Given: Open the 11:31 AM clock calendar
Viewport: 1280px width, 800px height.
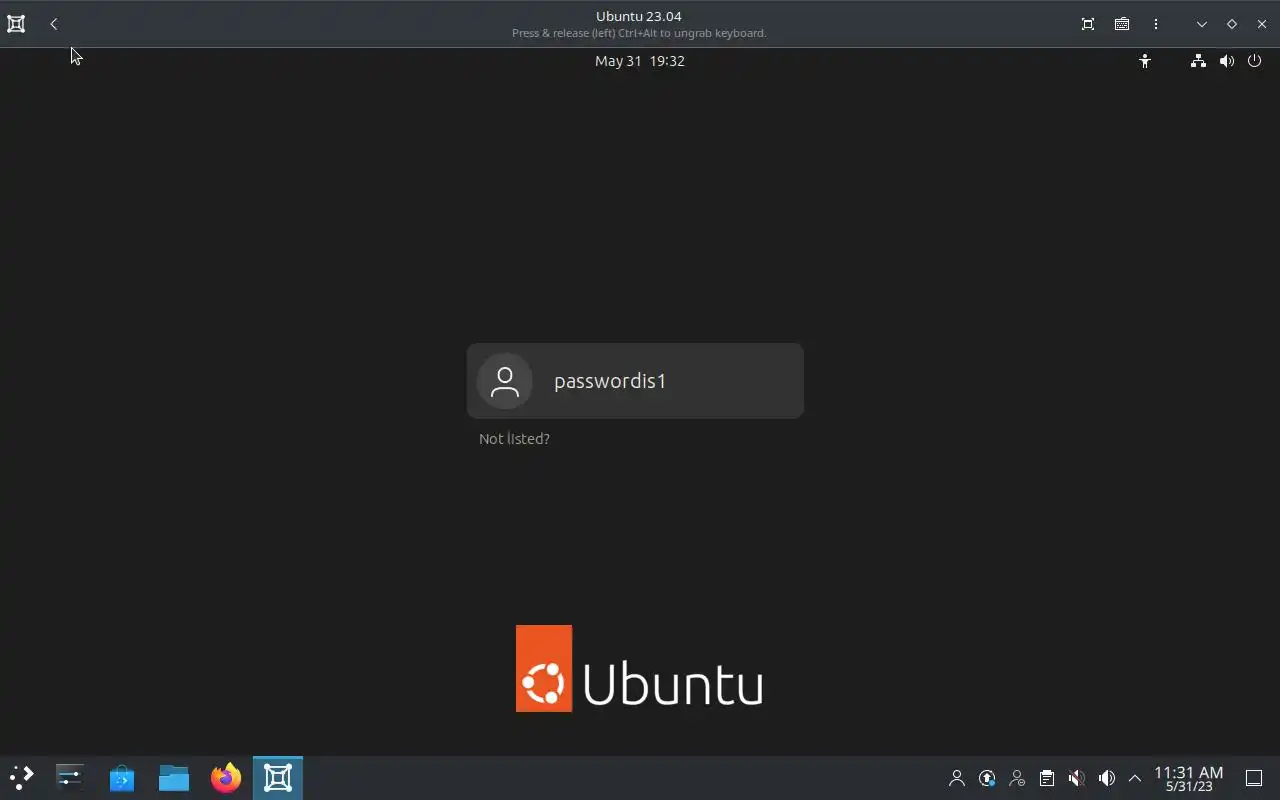Looking at the screenshot, I should [1189, 778].
